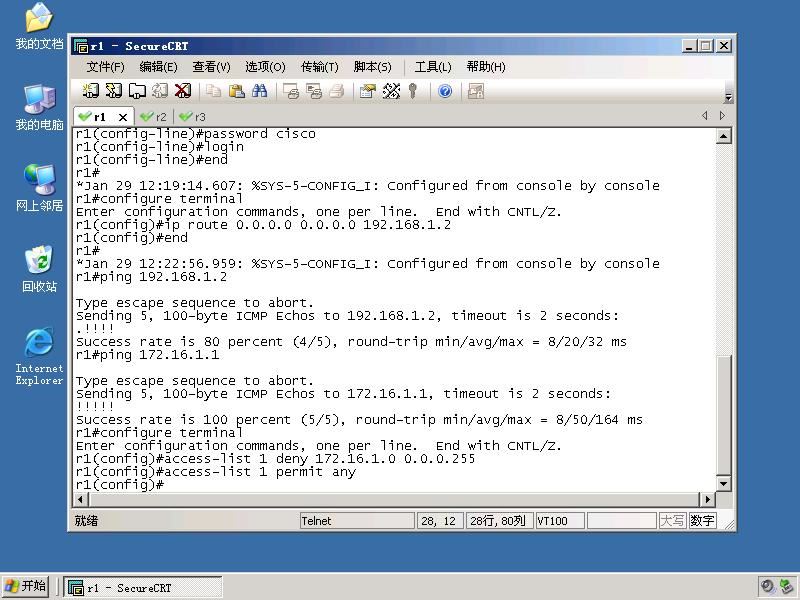
Task: Click the Reconnect session toolbar icon
Action: (x=160, y=91)
